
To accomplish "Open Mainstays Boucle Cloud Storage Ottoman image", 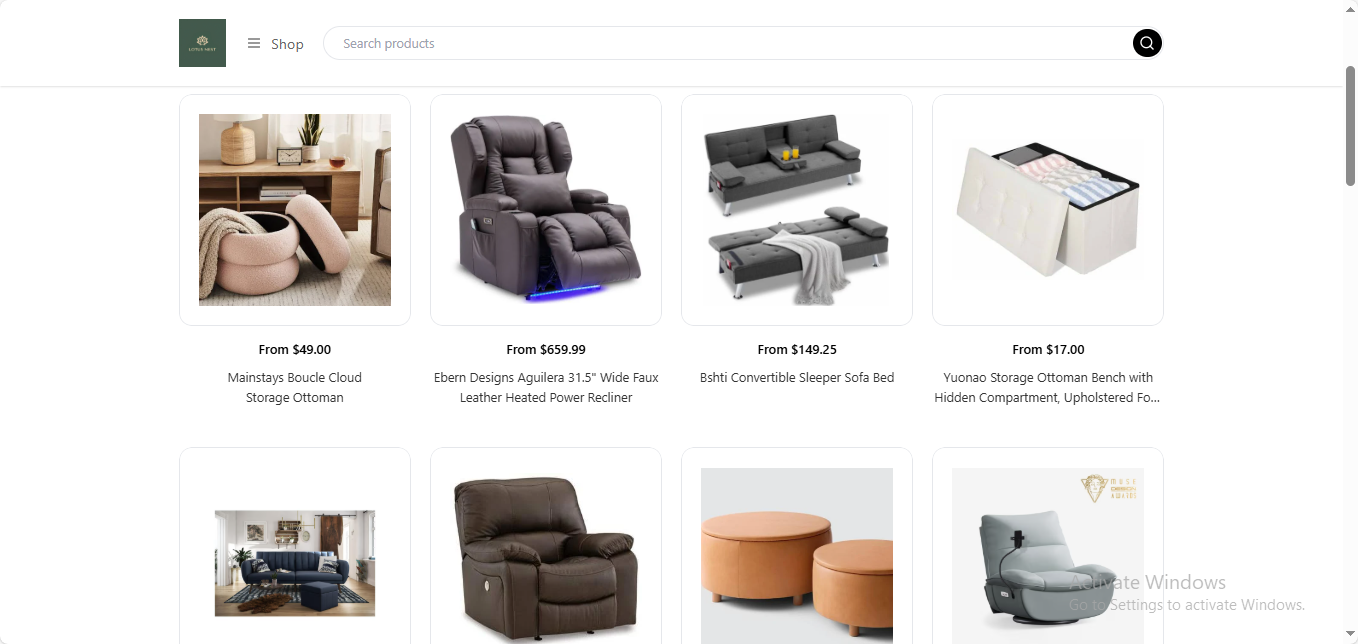I will pyautogui.click(x=295, y=210).
